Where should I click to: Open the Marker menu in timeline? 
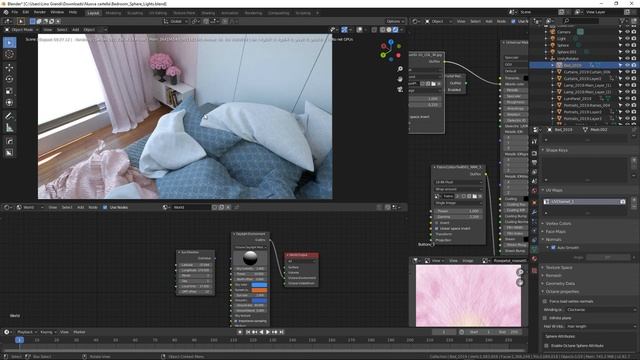point(79,332)
